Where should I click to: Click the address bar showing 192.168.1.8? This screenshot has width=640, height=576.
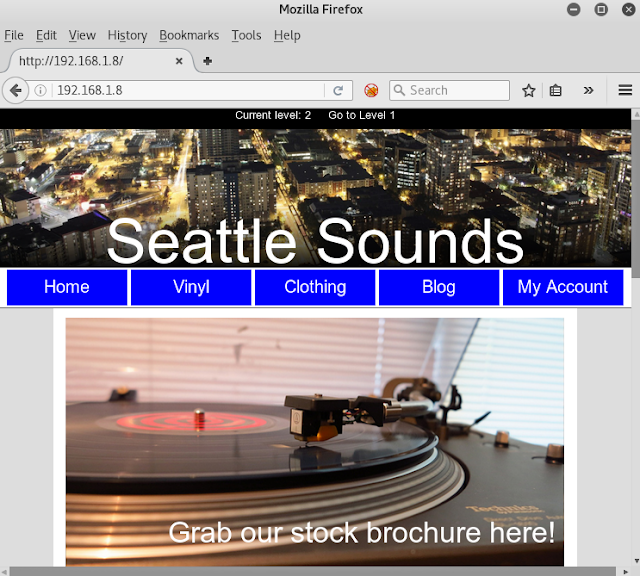pyautogui.click(x=190, y=90)
